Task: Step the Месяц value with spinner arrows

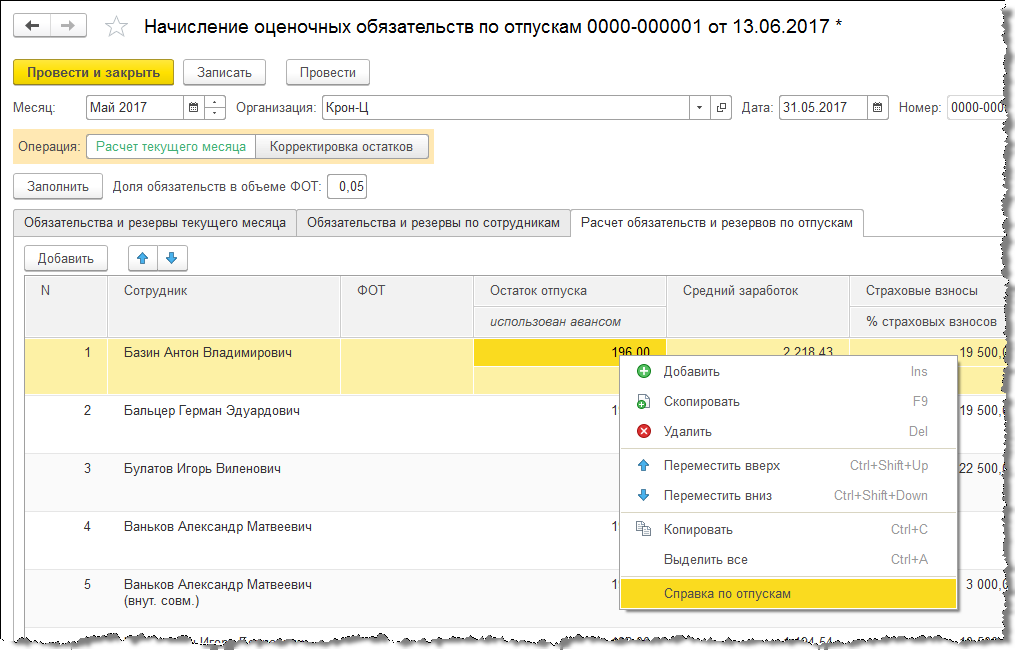Action: (214, 107)
